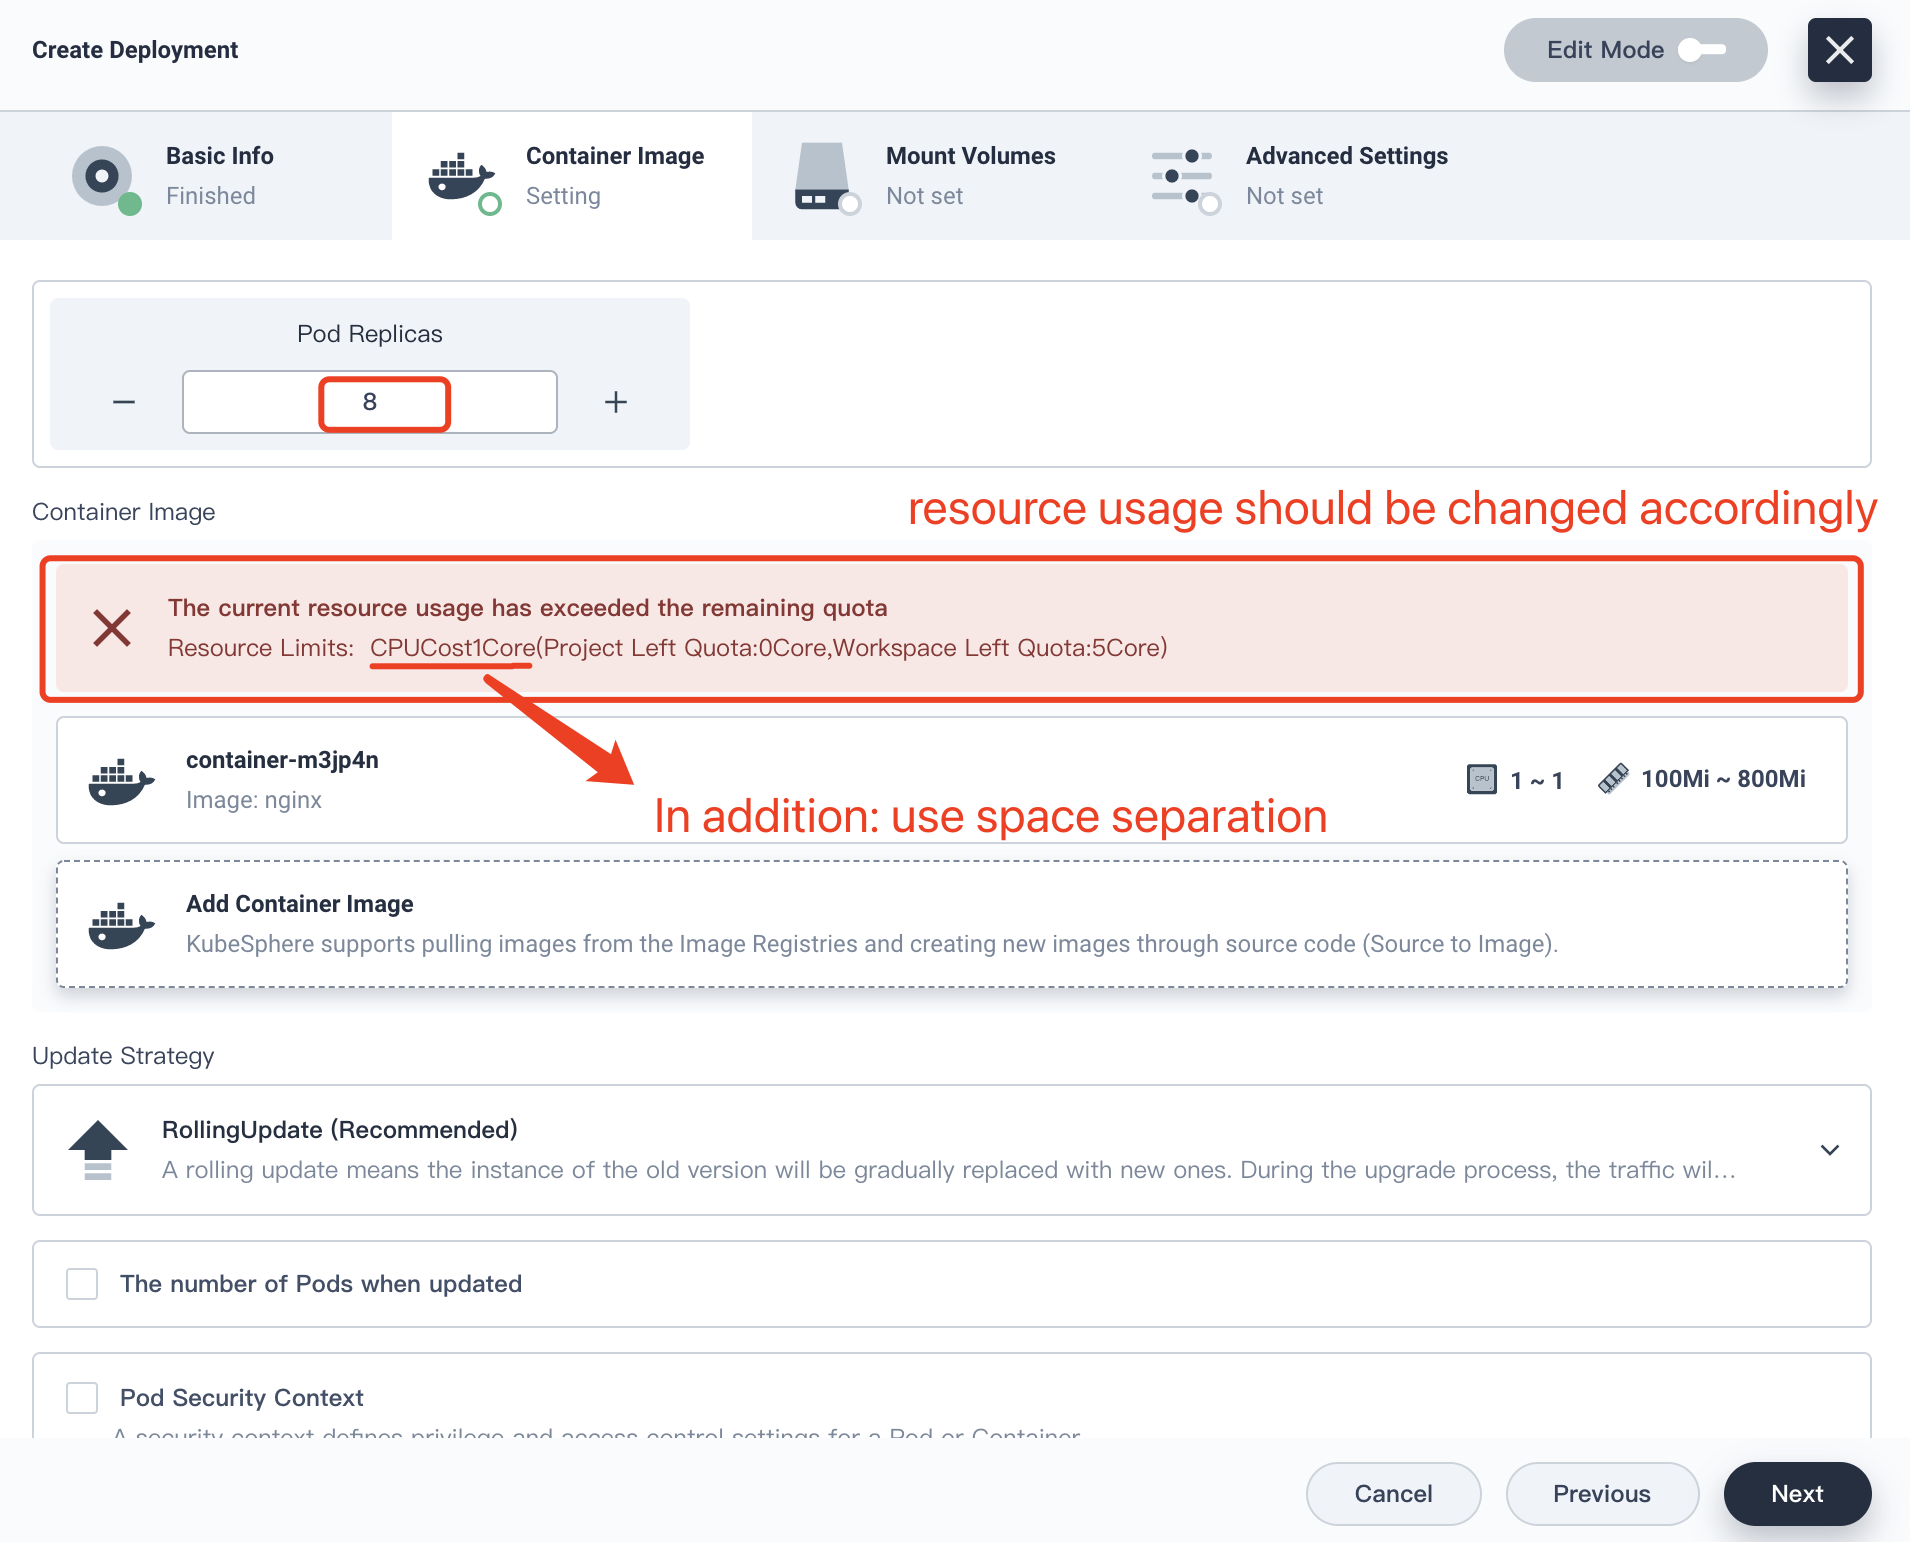Click the 'Image: nginx' text
The width and height of the screenshot is (1910, 1542).
(254, 800)
